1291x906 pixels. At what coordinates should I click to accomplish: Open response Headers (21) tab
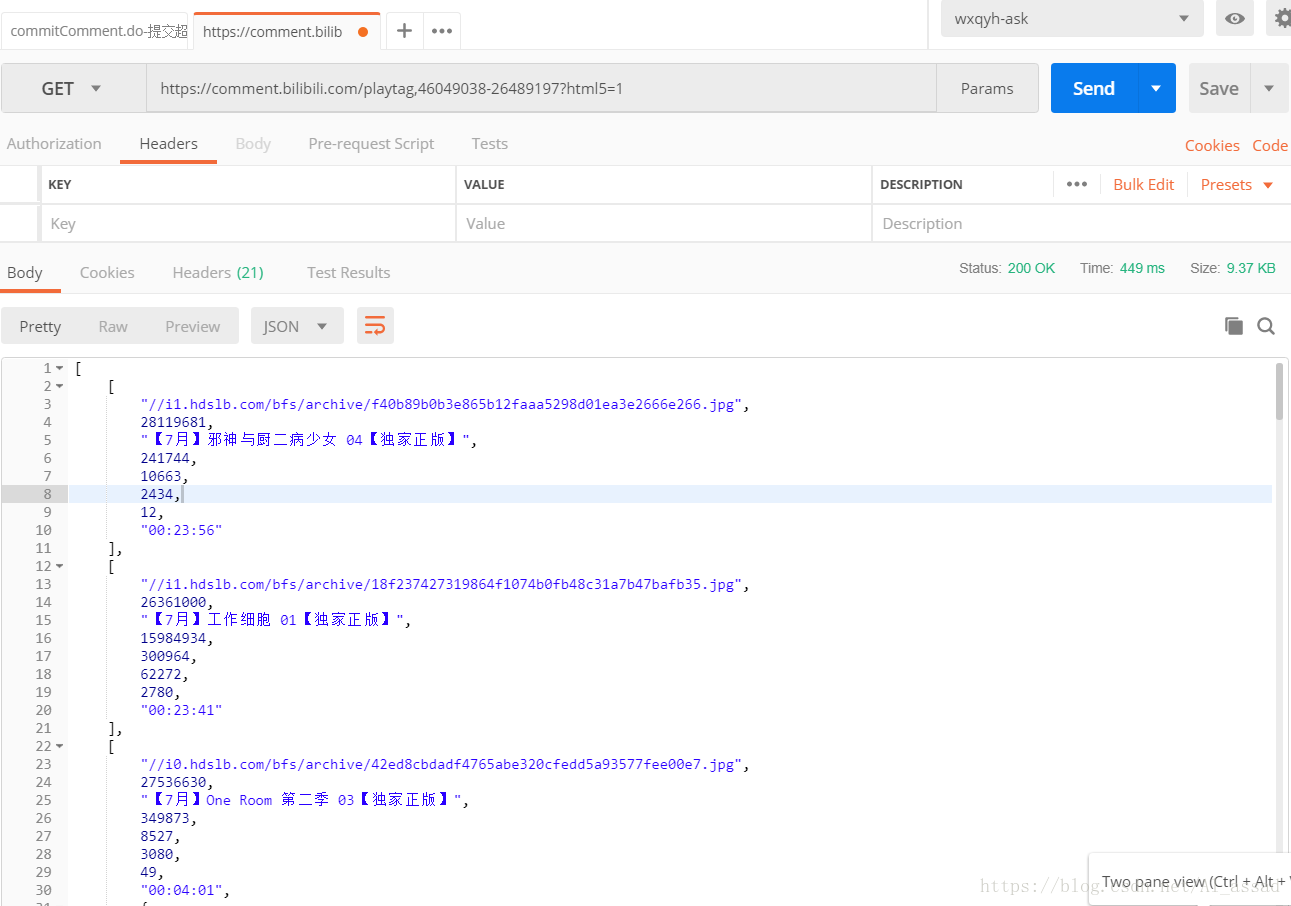point(218,272)
